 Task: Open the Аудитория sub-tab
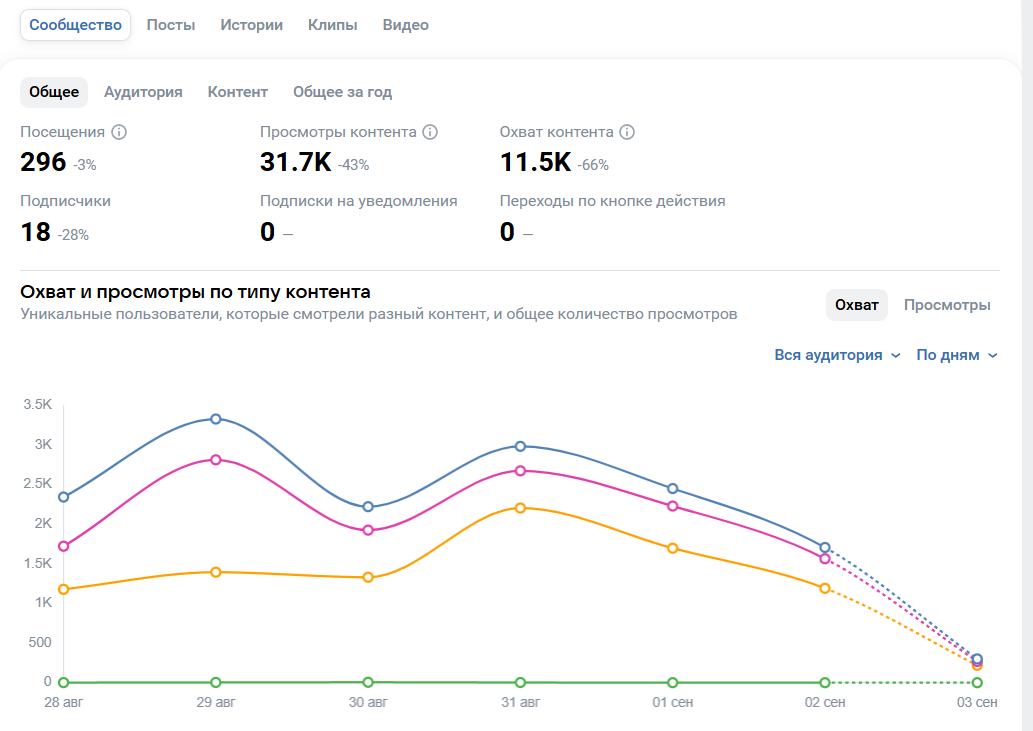click(x=143, y=92)
